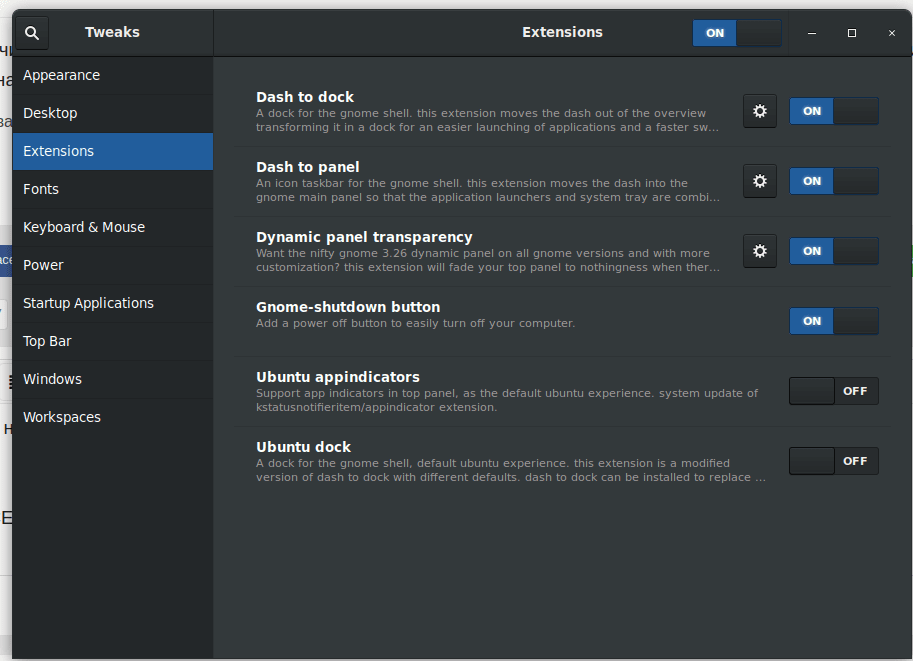Go to Windows settings
This screenshot has width=913, height=661.
point(113,379)
